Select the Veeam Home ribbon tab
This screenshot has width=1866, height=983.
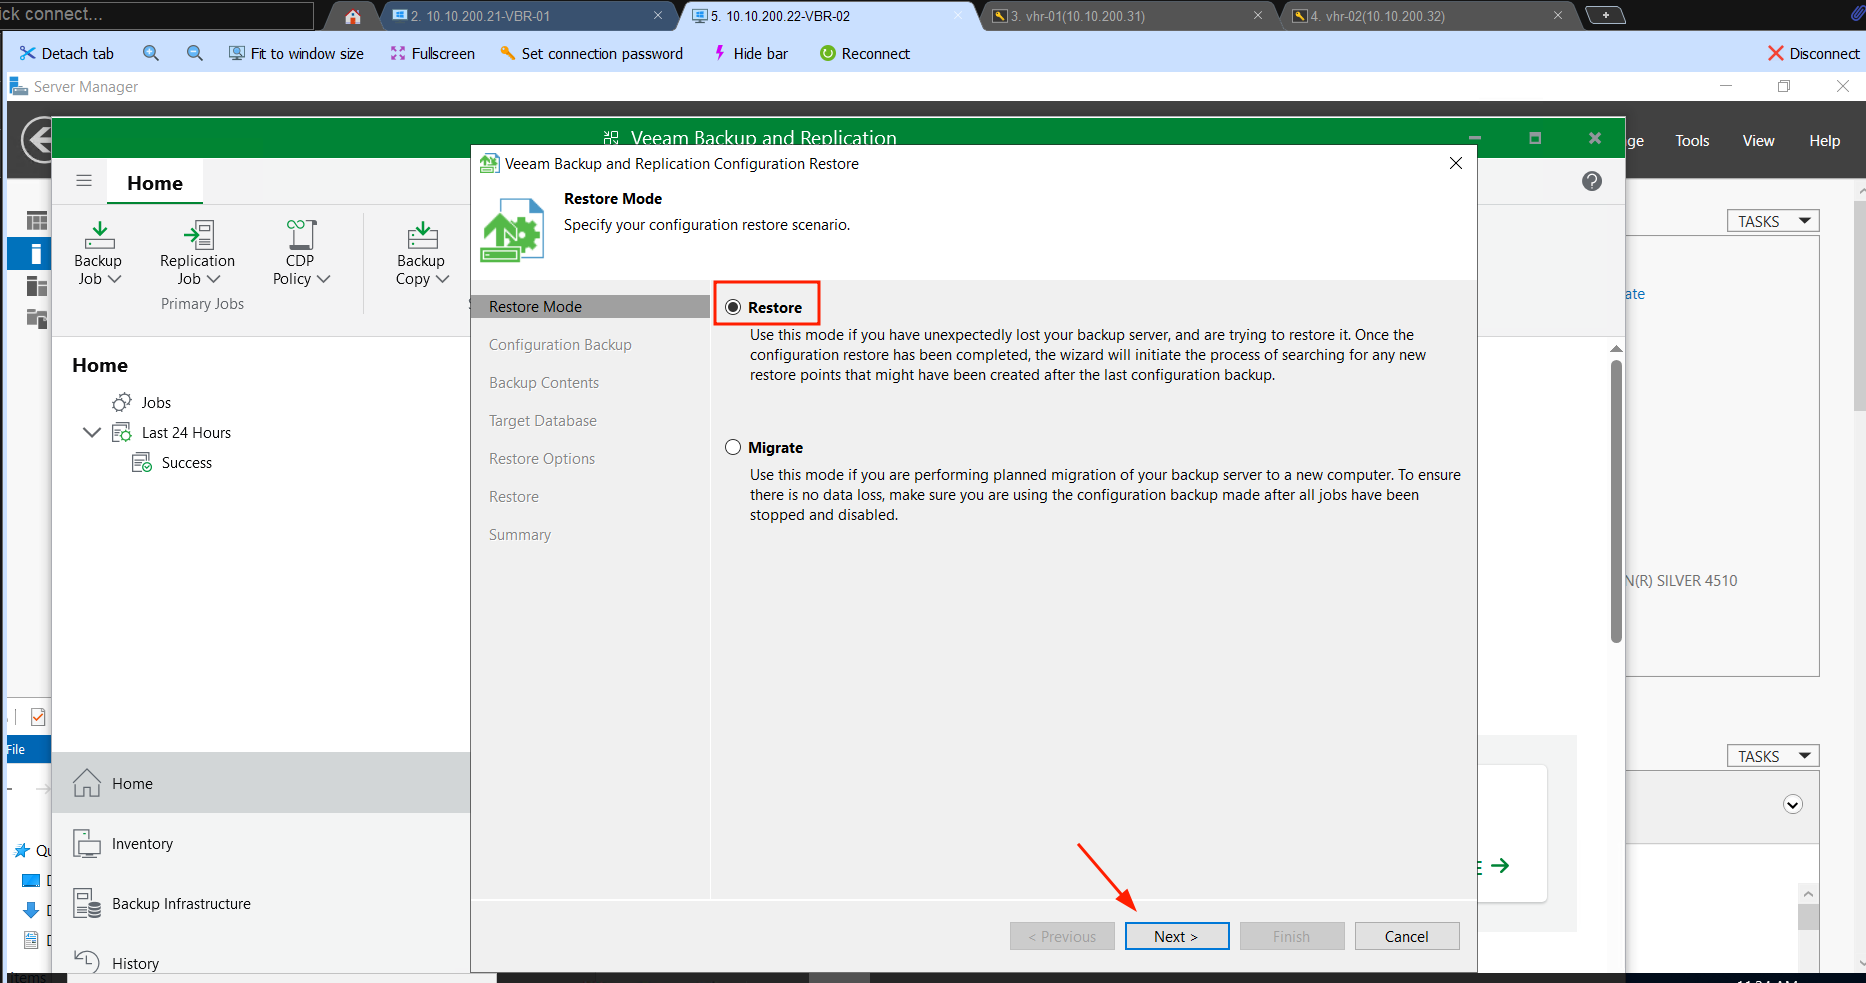(155, 183)
